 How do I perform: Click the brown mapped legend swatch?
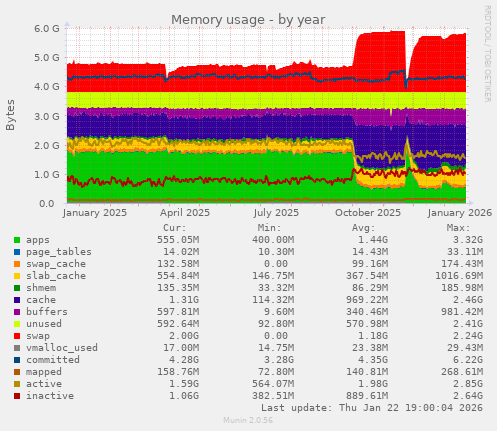pyautogui.click(x=17, y=372)
